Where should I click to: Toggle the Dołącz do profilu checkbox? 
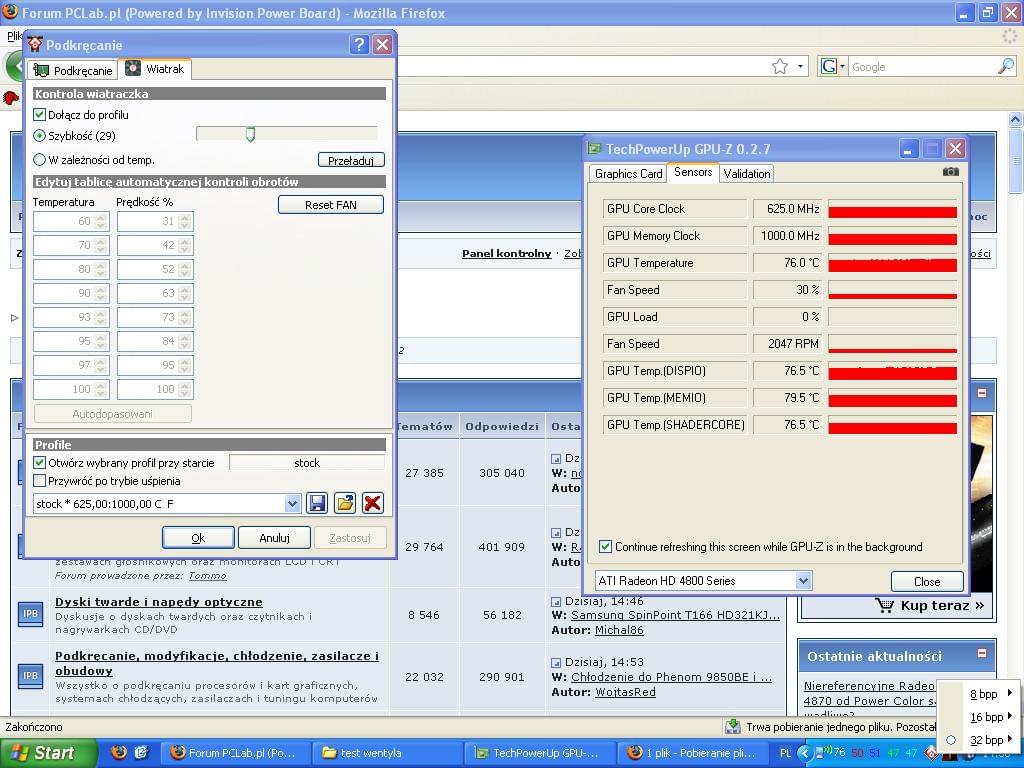40,115
